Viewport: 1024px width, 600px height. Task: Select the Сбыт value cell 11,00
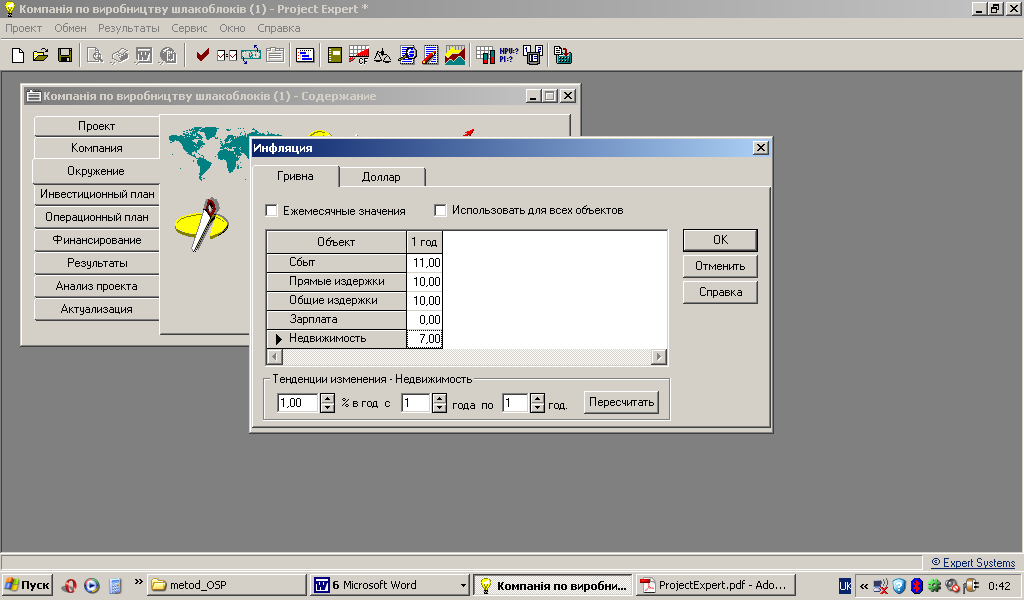425,262
